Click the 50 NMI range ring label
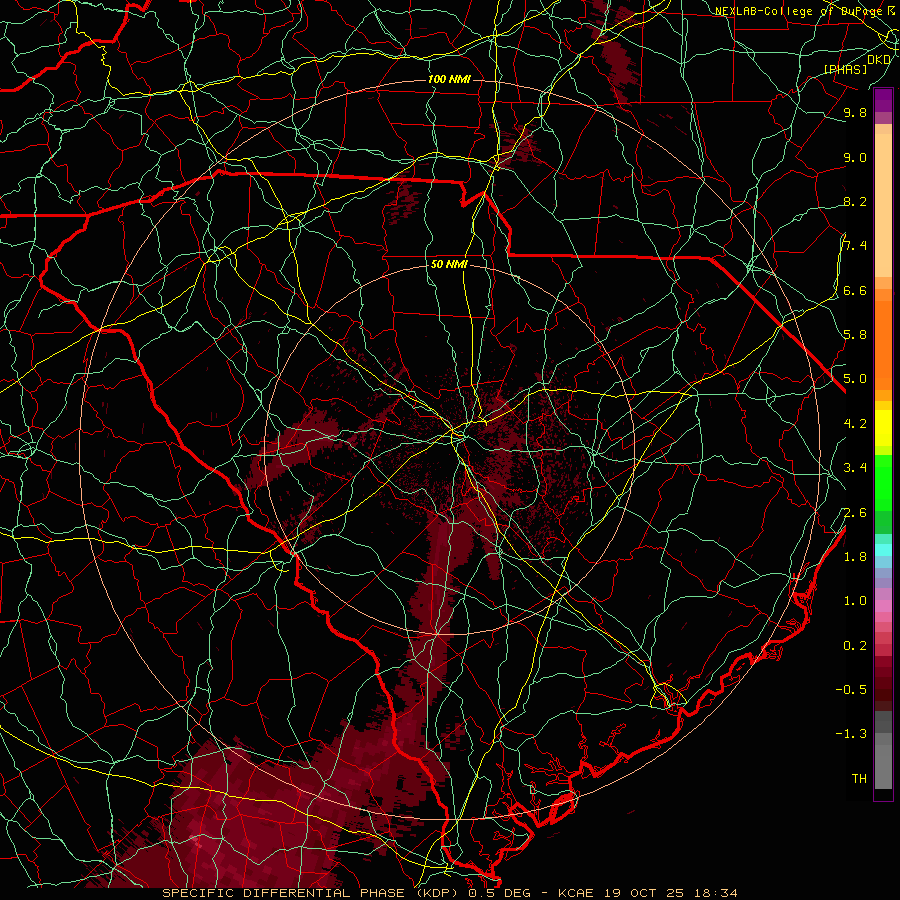The image size is (900, 900). click(x=449, y=264)
